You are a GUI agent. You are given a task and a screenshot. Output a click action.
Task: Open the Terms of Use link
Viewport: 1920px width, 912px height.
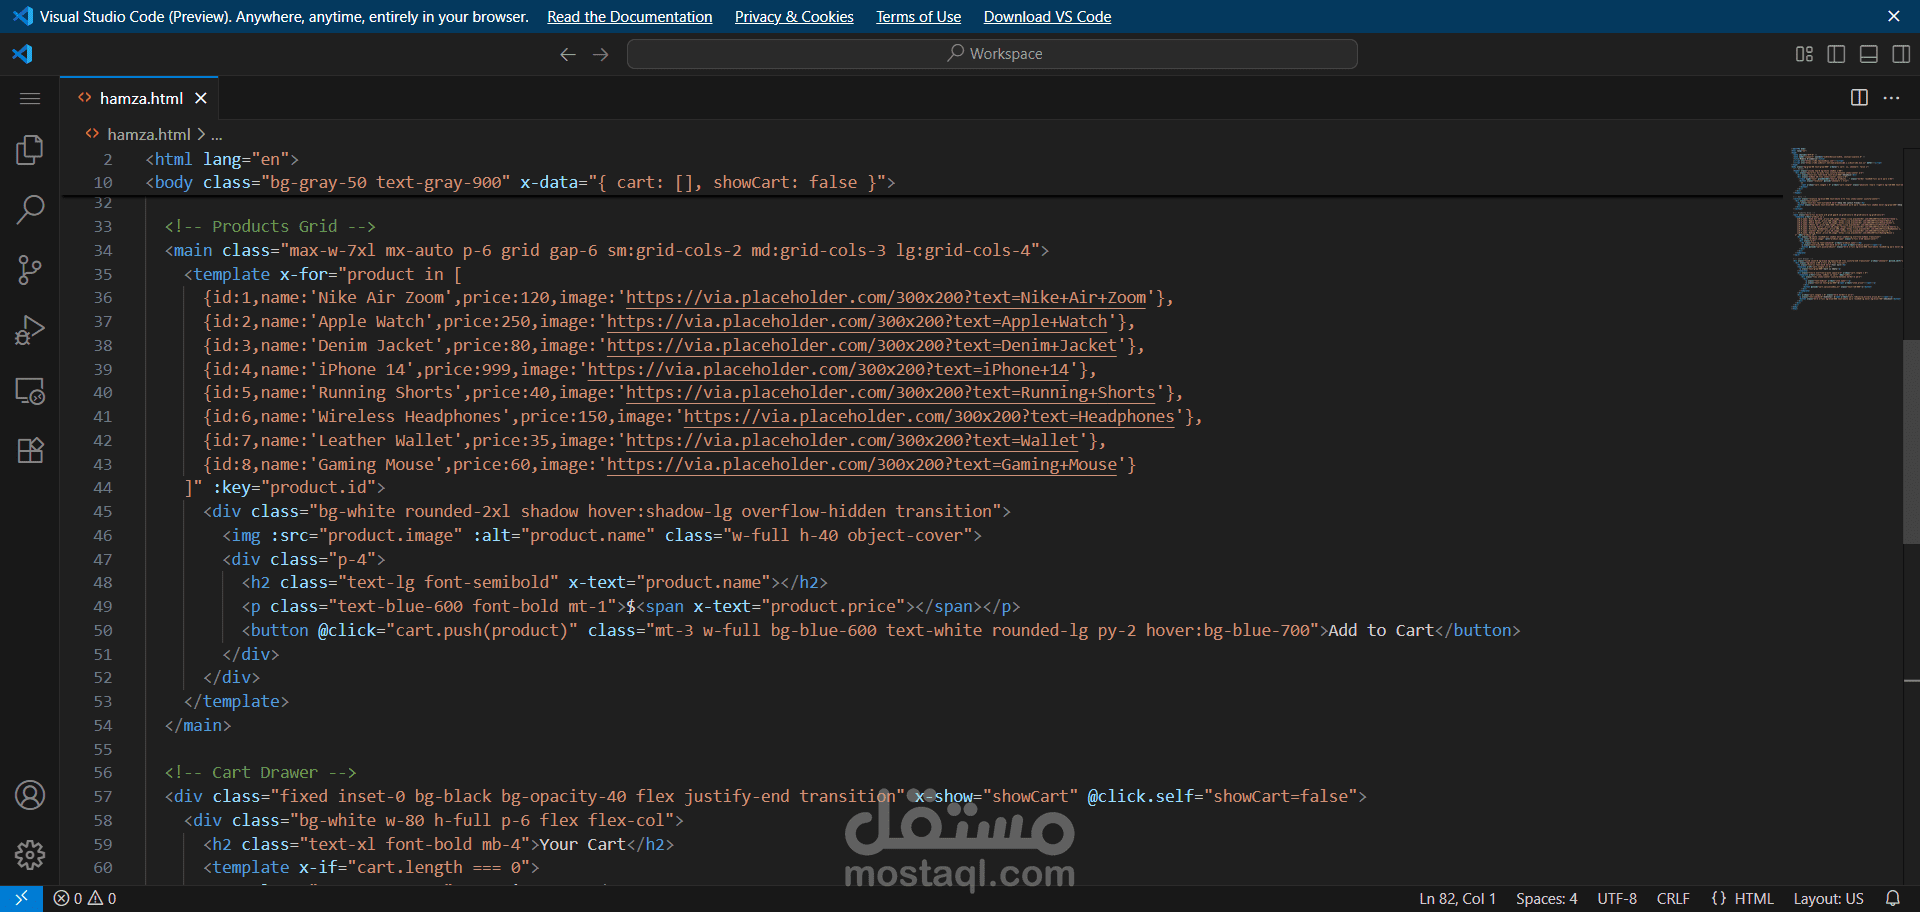(x=918, y=17)
